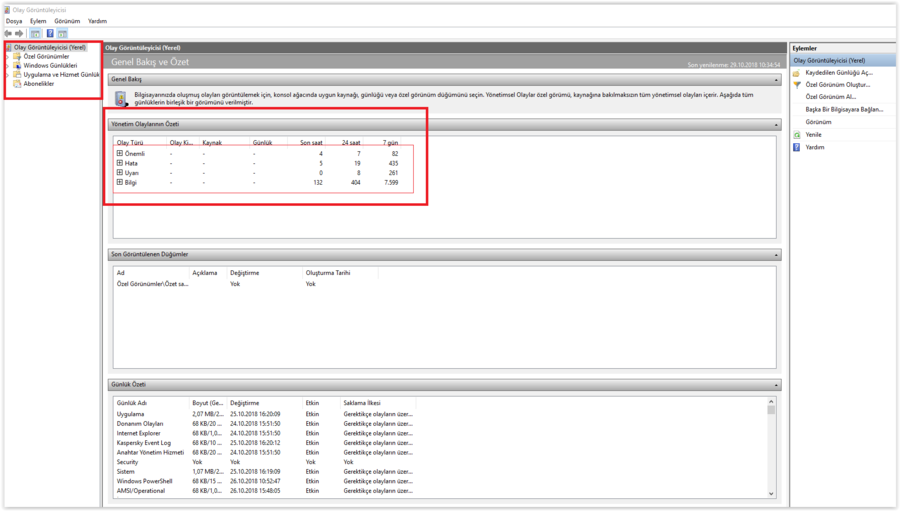Open the Eylem menu
Viewport: 900px width, 511px height.
(x=38, y=21)
